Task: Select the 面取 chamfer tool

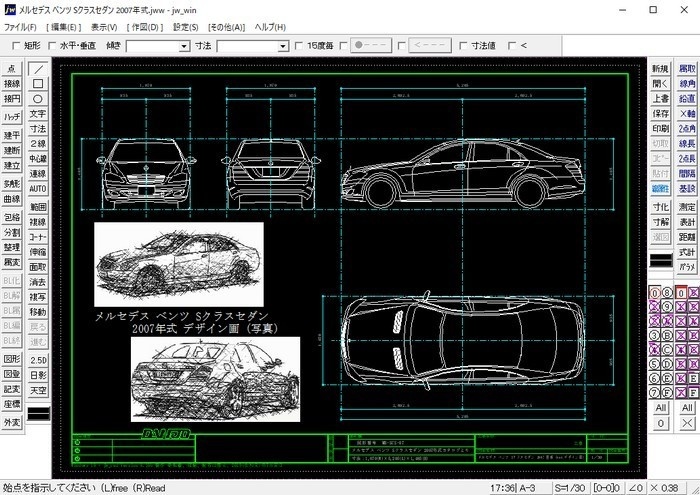Action: point(38,267)
